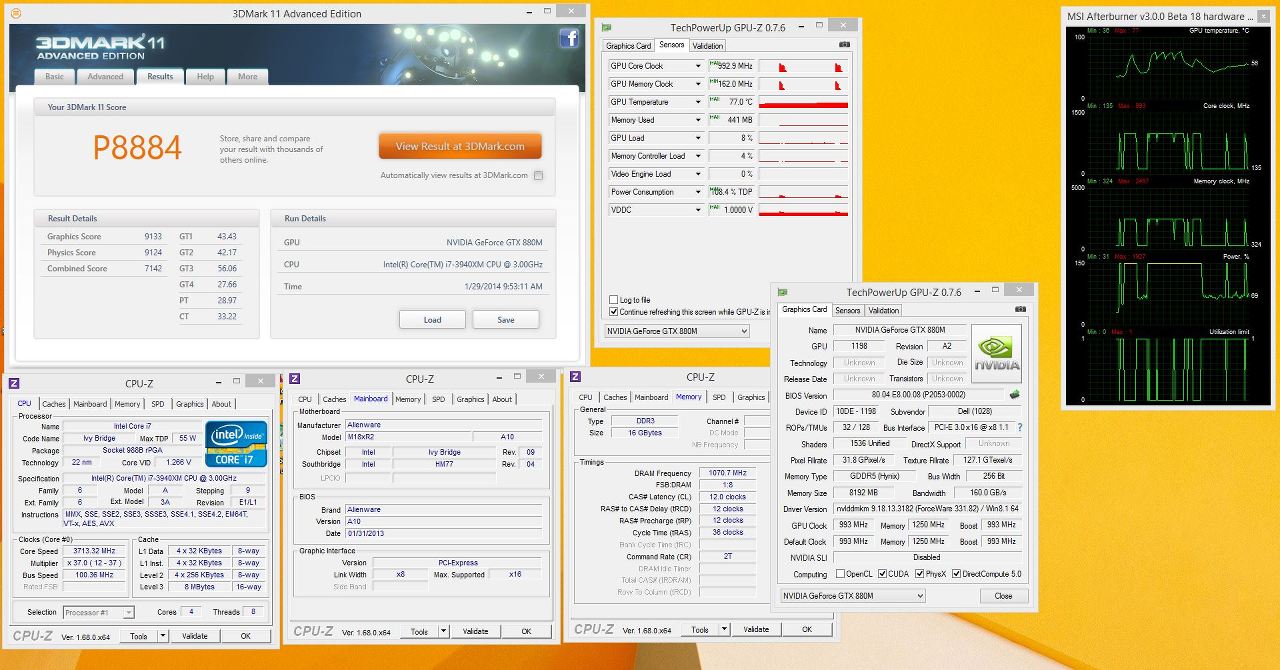Switch to the Advanced tab in 3DMark 11

pyautogui.click(x=105, y=77)
